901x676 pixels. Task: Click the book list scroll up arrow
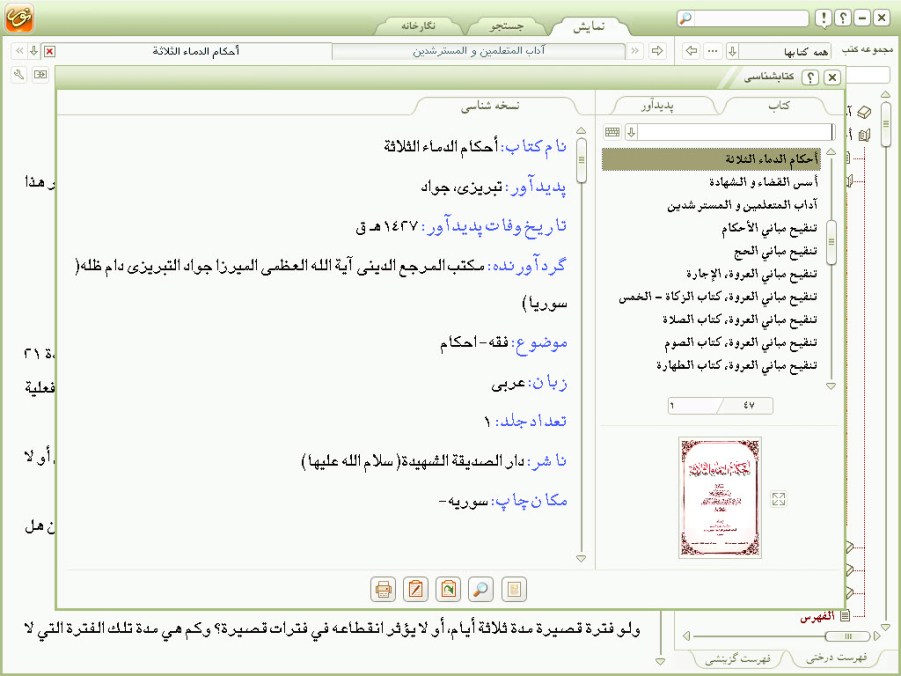[x=831, y=152]
